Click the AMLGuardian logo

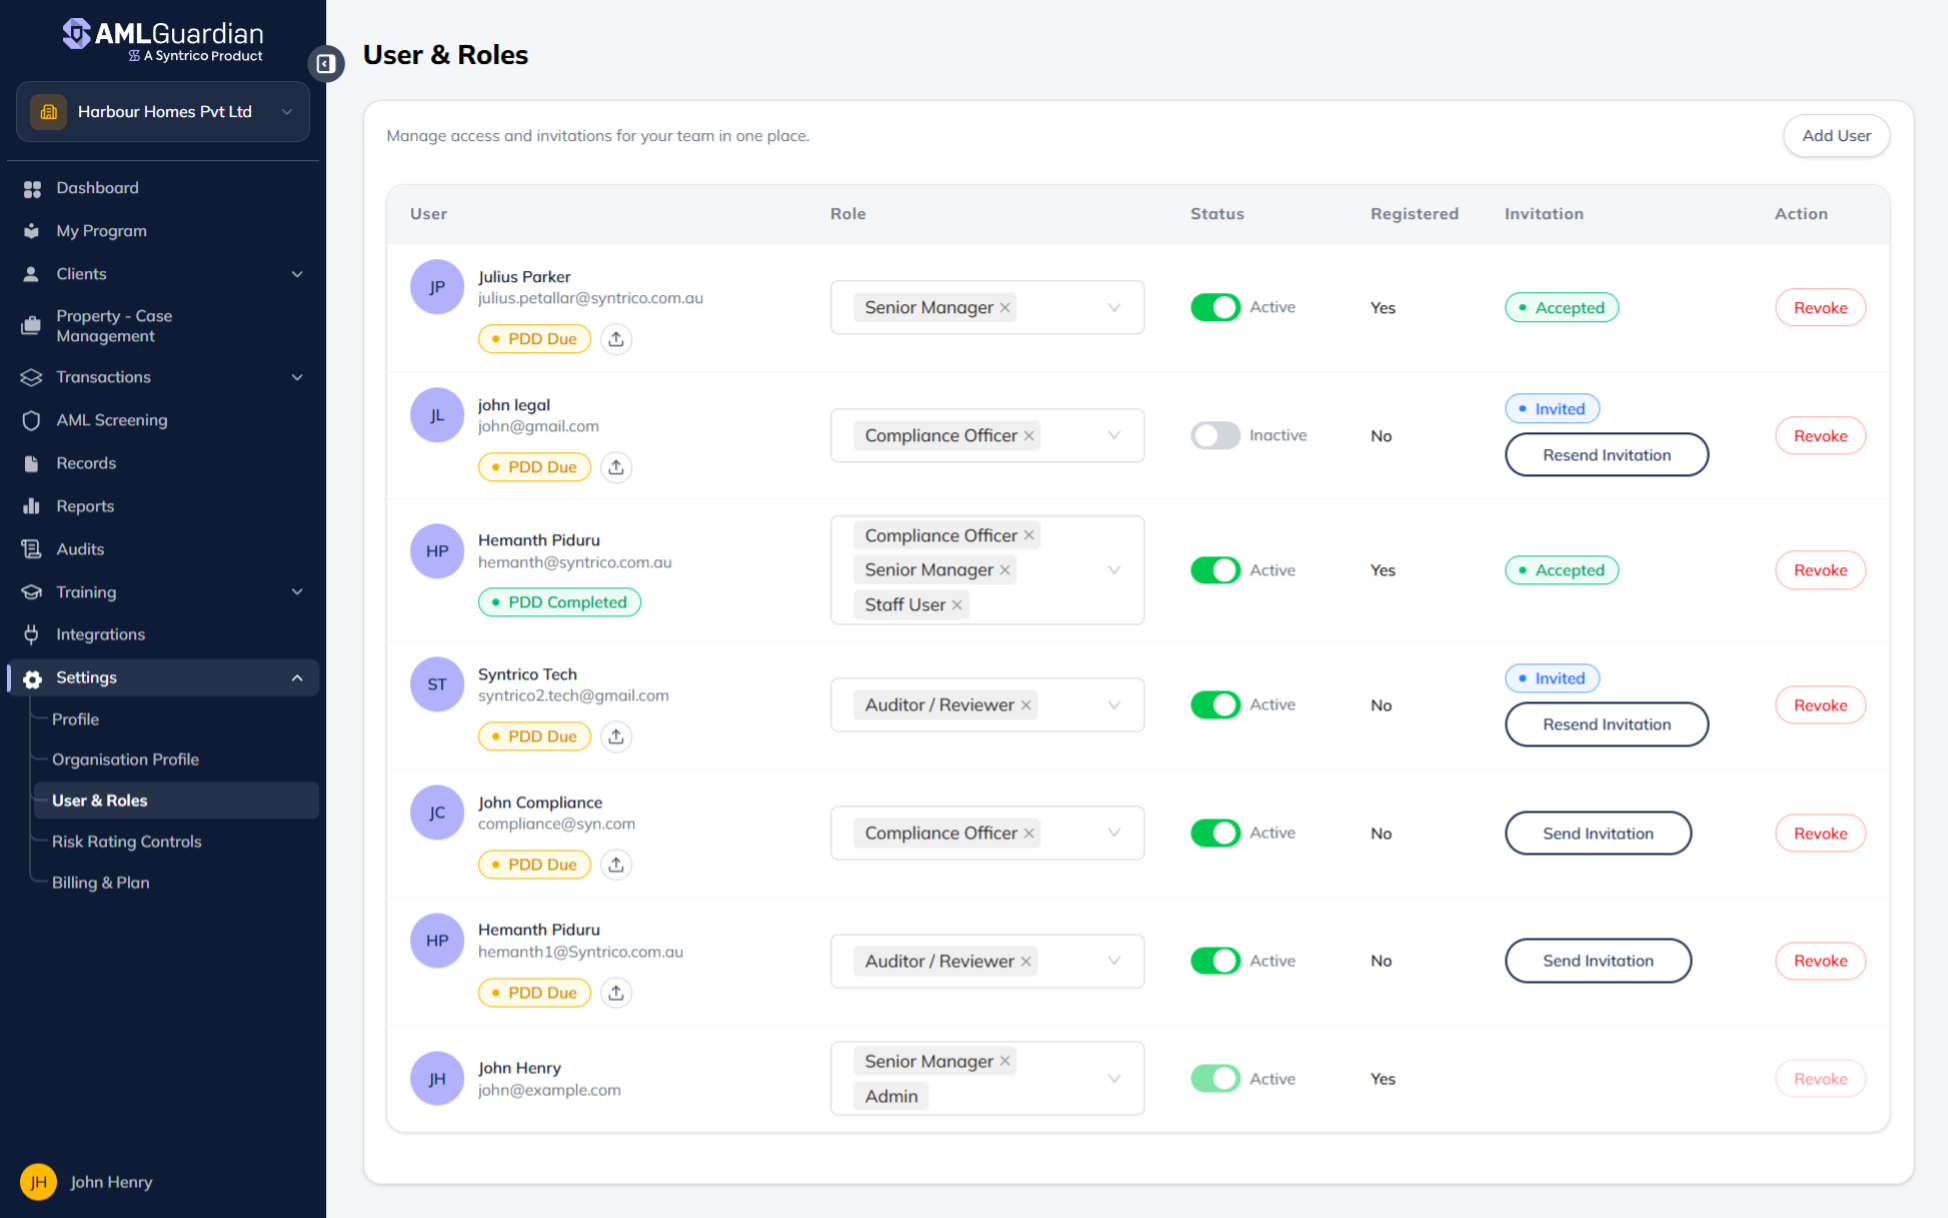pos(163,42)
